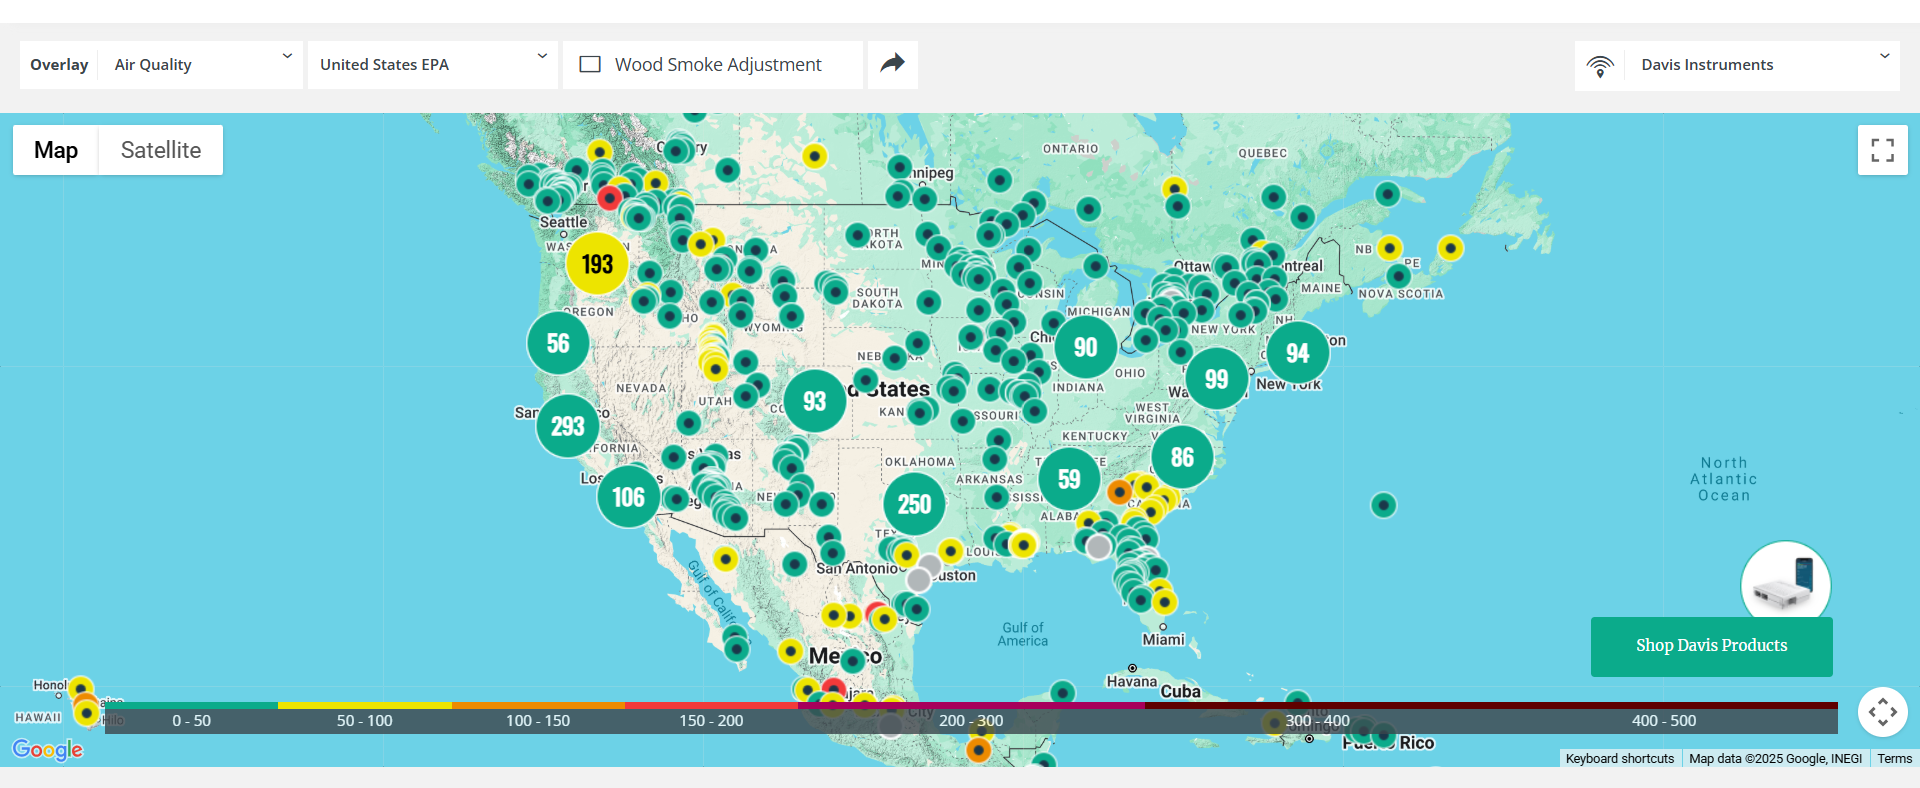
Task: Click the QUEBEC province label
Action: (x=1263, y=153)
